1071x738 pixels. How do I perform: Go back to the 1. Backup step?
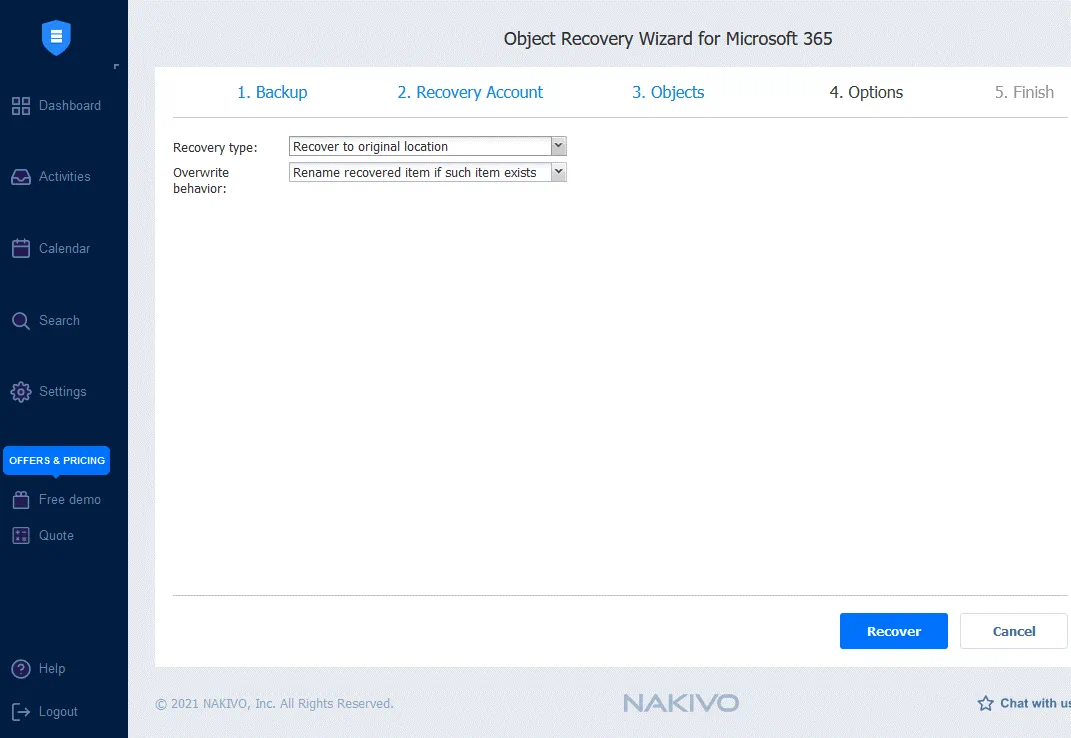[x=272, y=92]
